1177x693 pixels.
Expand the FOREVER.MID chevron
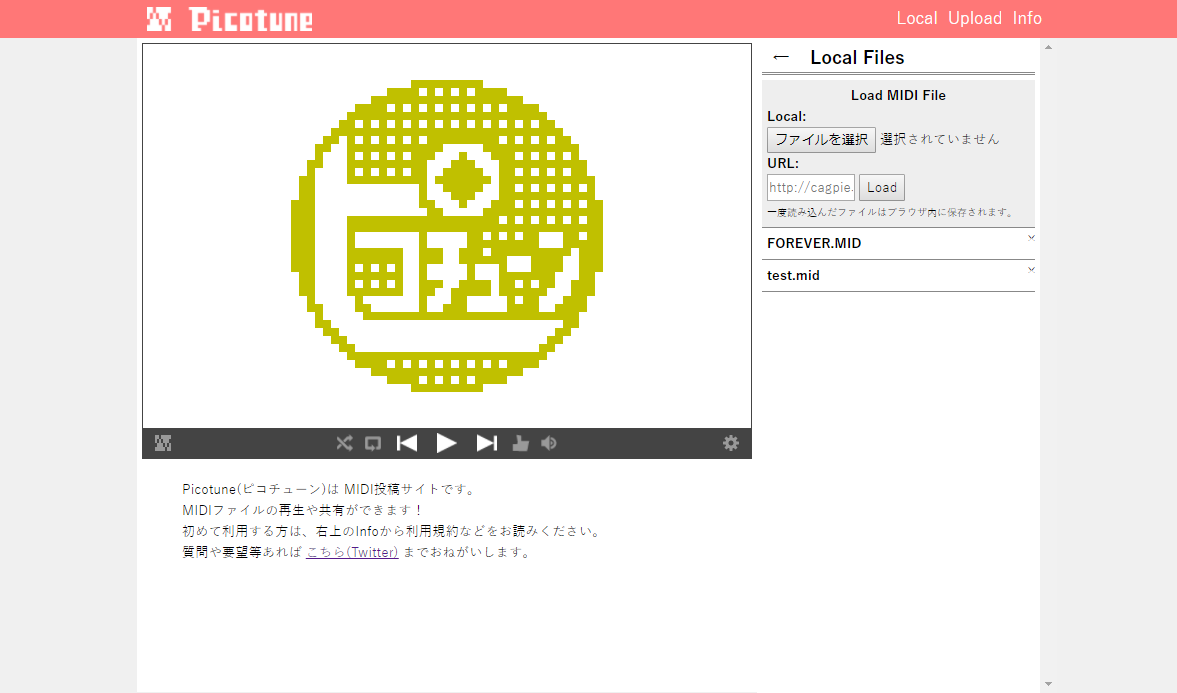[1031, 238]
